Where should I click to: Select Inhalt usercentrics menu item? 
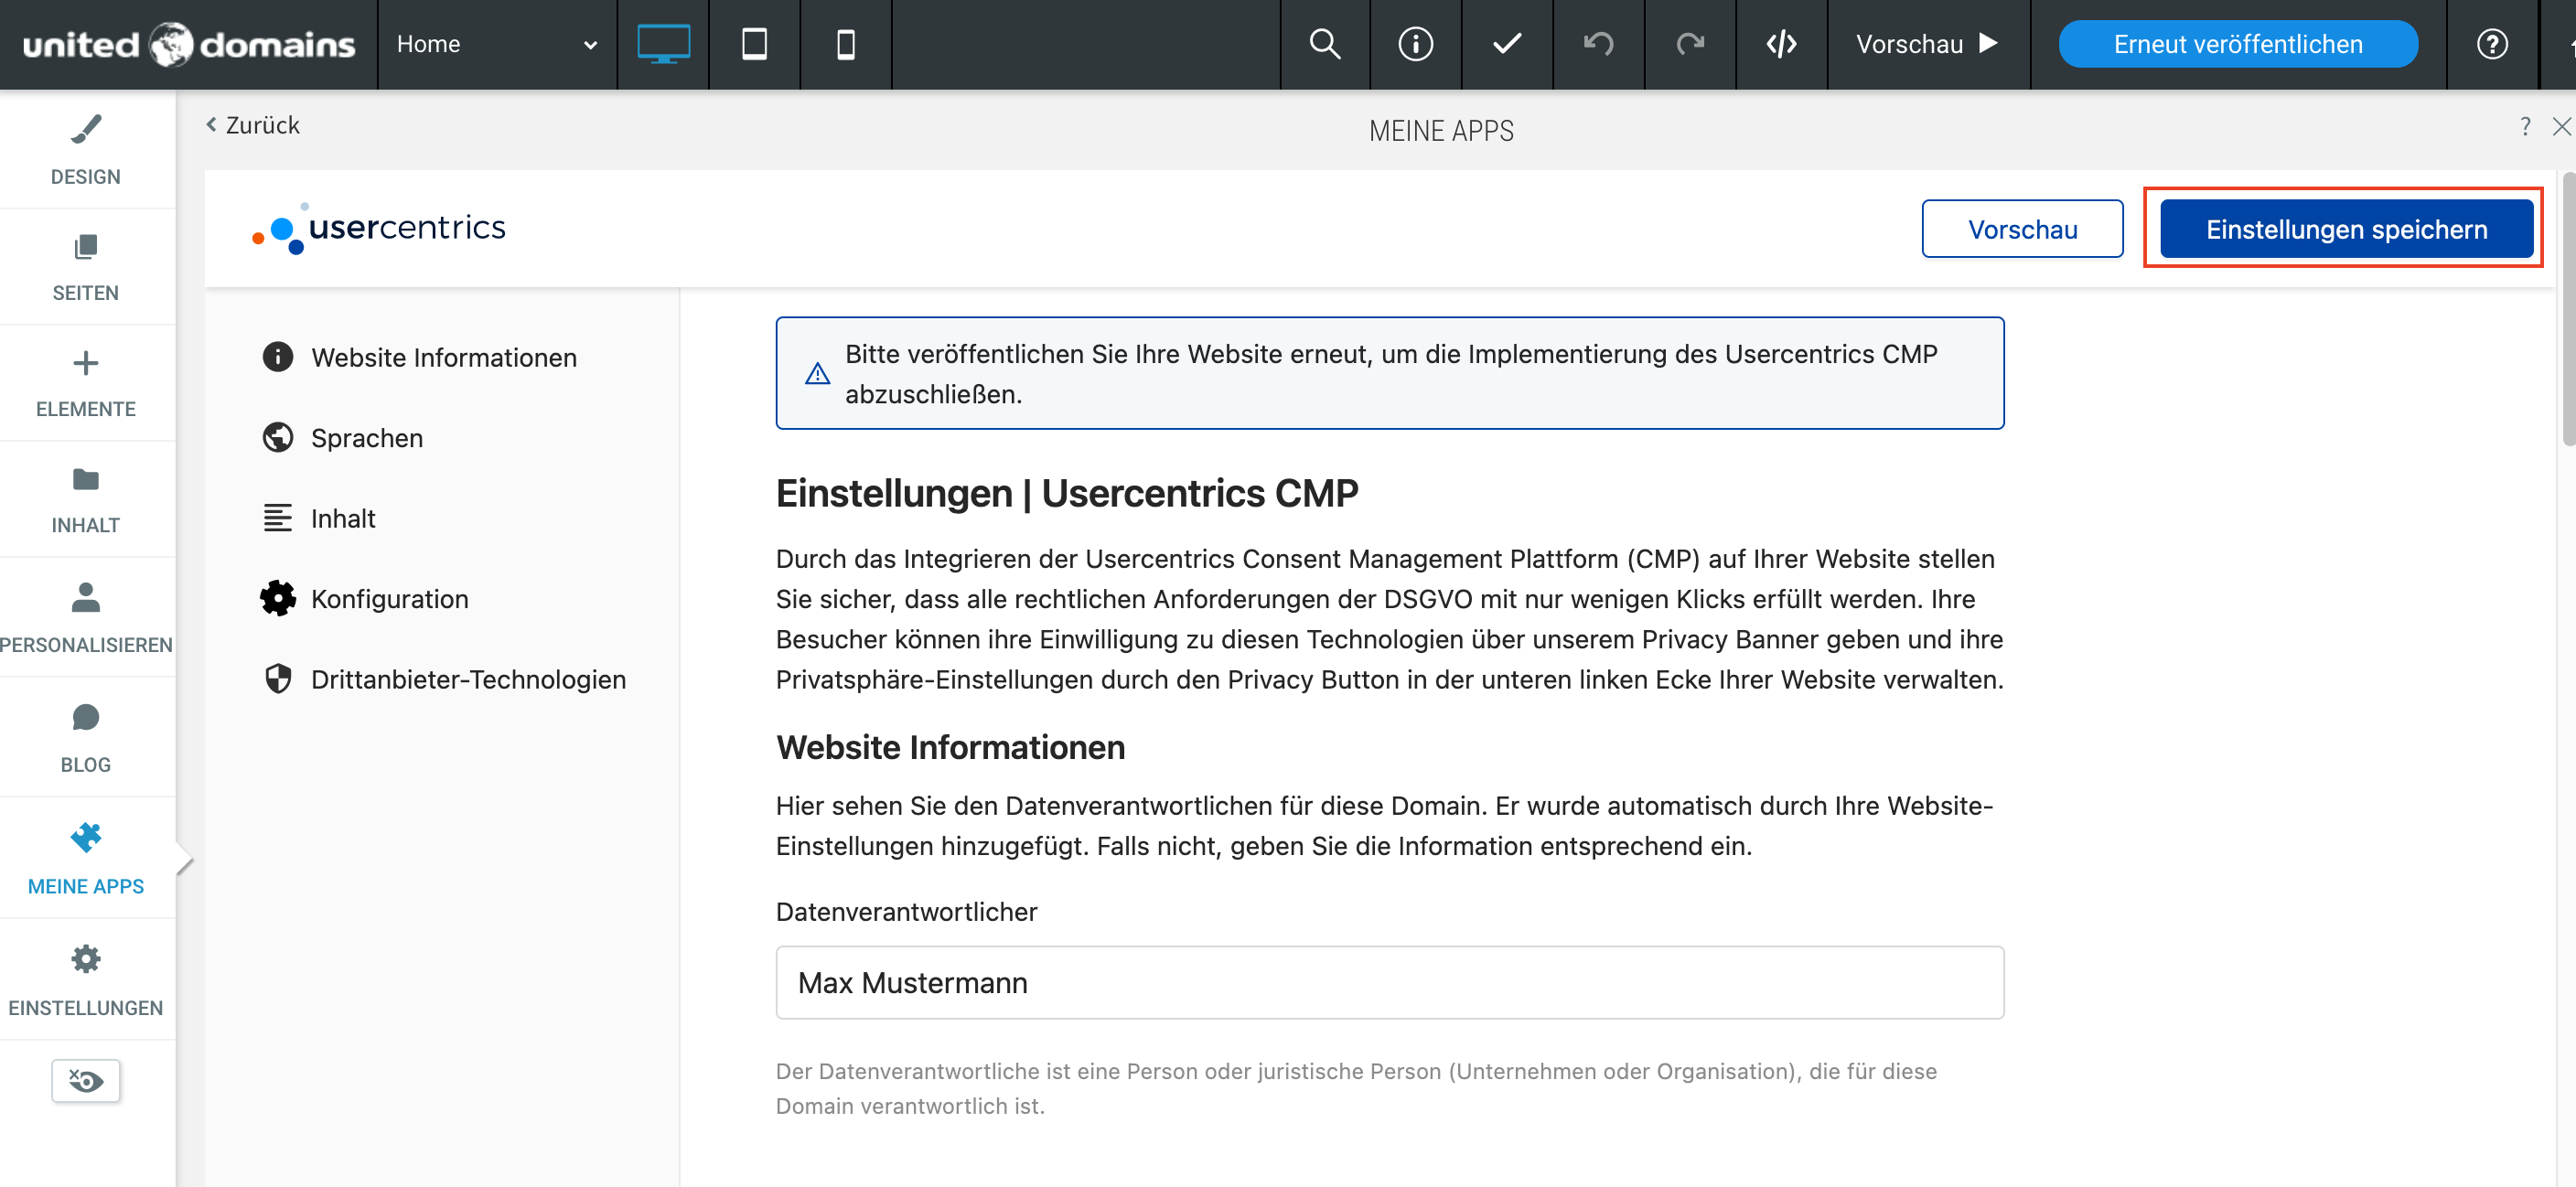(319, 518)
